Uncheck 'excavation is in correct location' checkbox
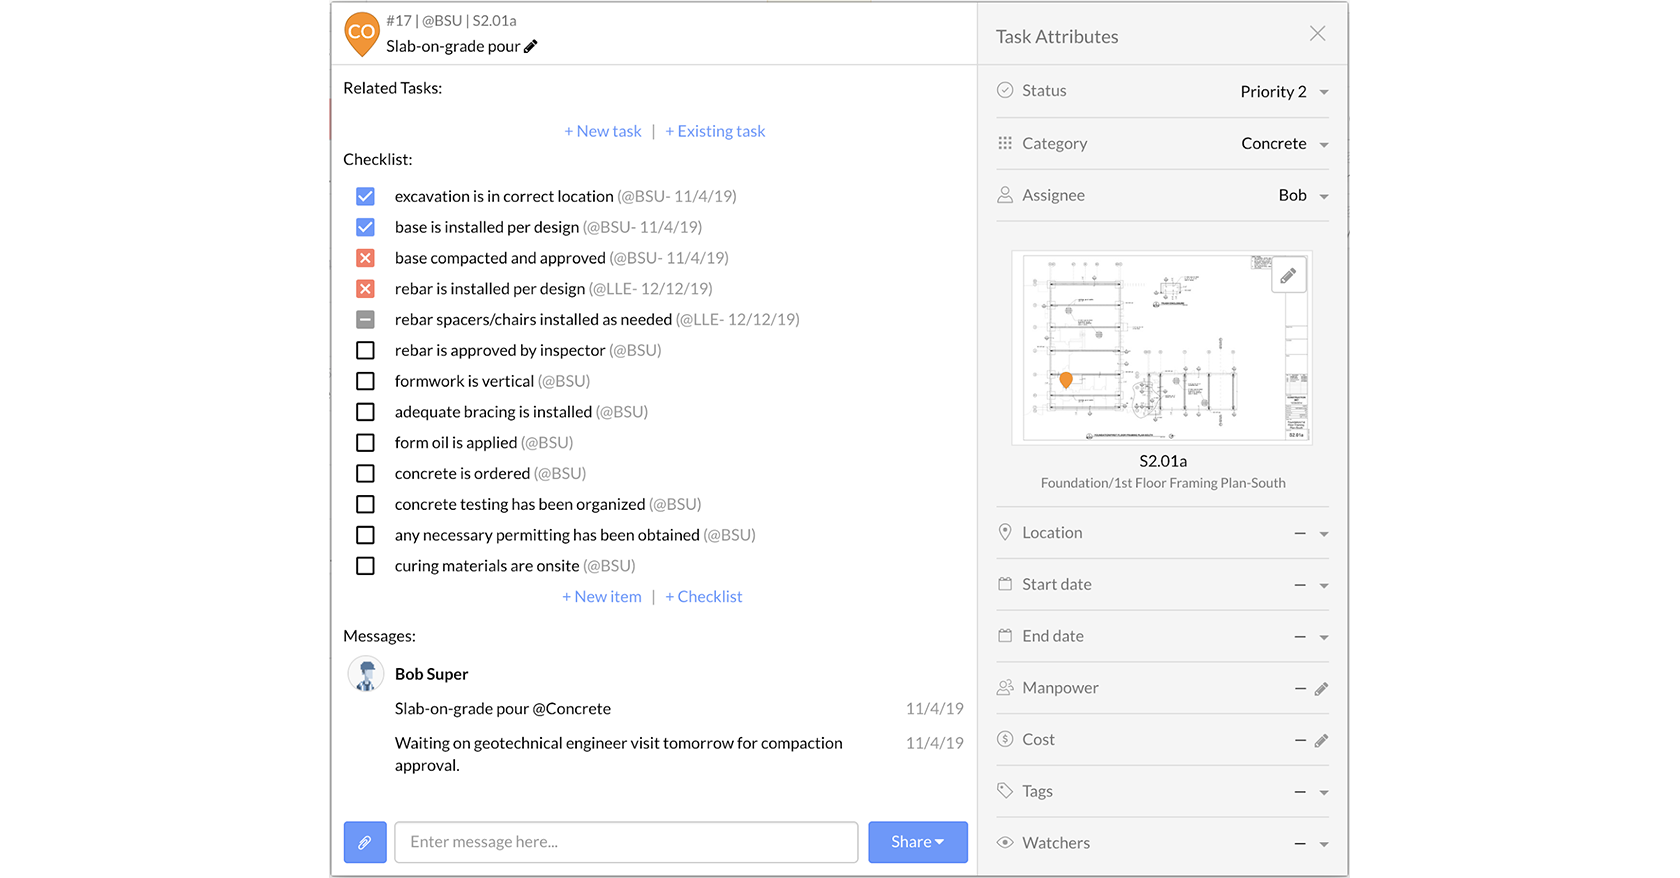This screenshot has height=878, width=1680. pos(366,197)
